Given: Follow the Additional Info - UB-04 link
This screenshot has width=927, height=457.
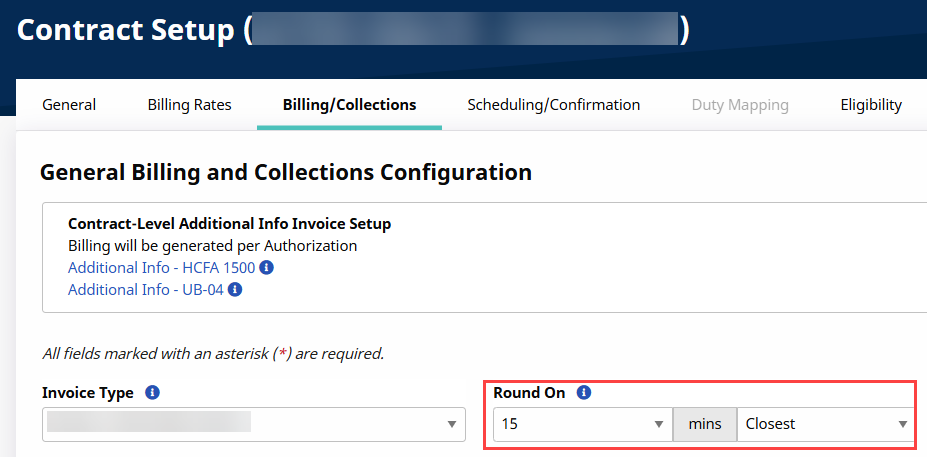Looking at the screenshot, I should click(145, 290).
